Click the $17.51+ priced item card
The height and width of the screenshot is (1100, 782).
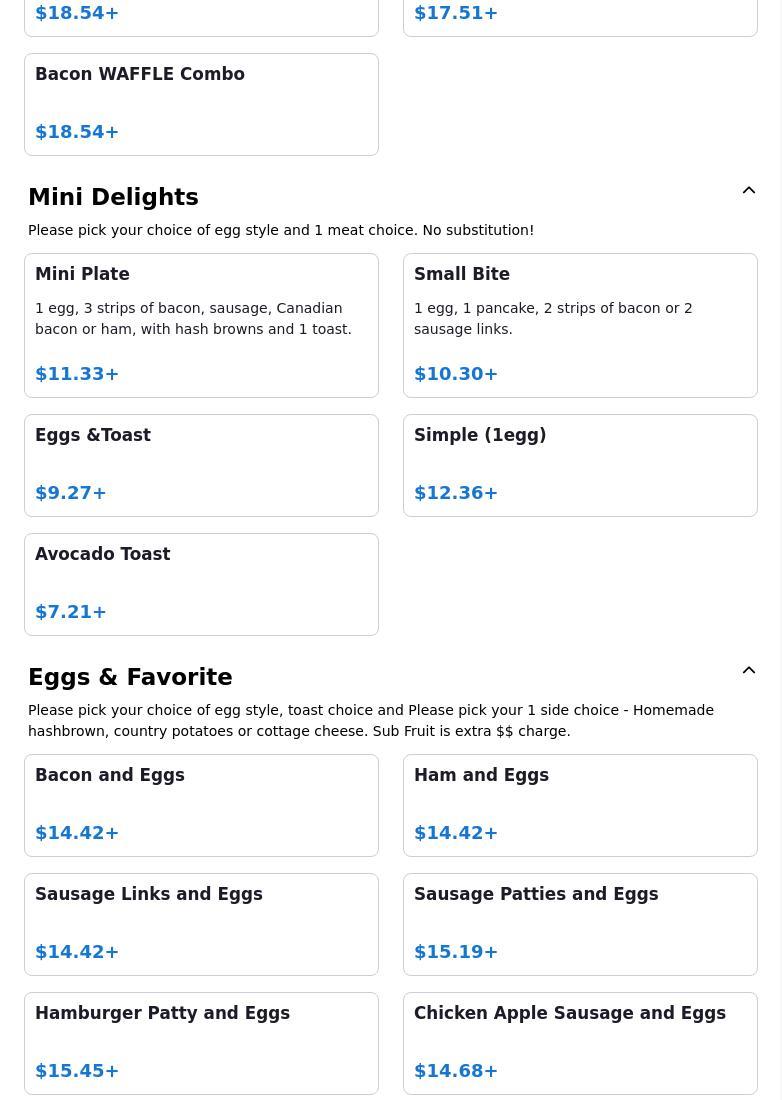(x=580, y=15)
